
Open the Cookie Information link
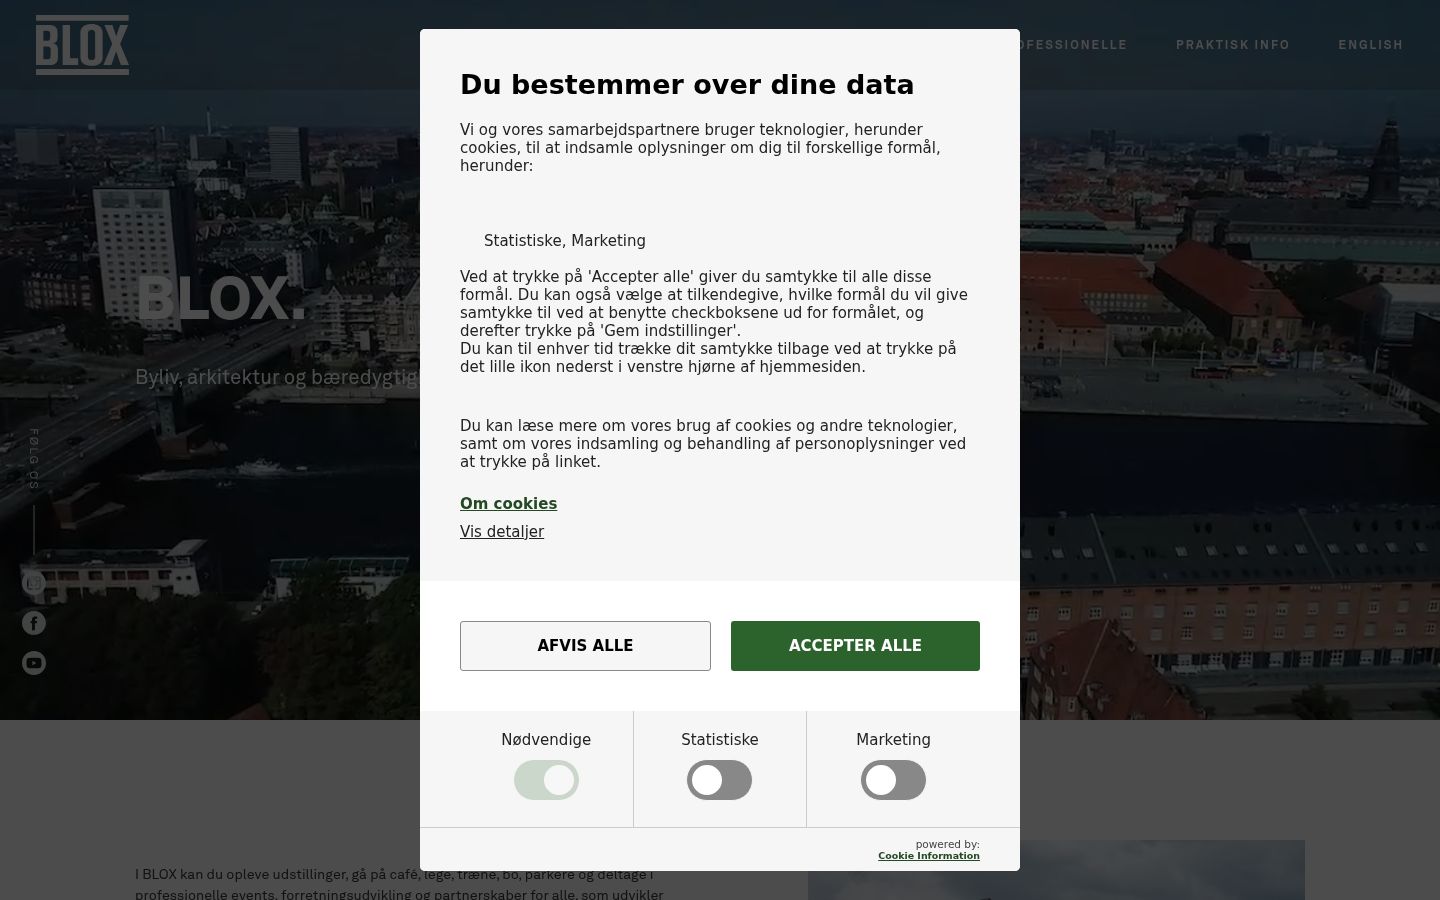(x=929, y=856)
